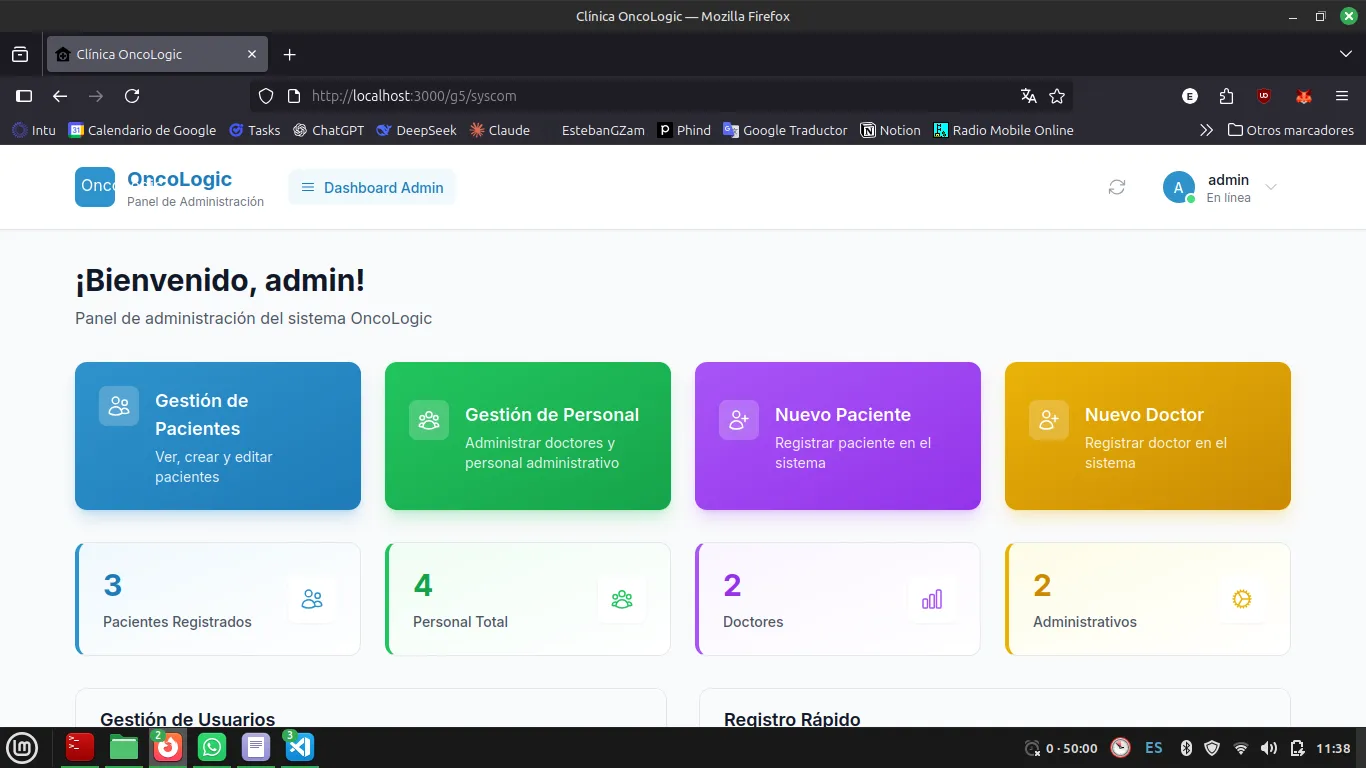Viewport: 1366px width, 768px height.
Task: Click the Doctores bar-chart icon
Action: pyautogui.click(x=932, y=599)
